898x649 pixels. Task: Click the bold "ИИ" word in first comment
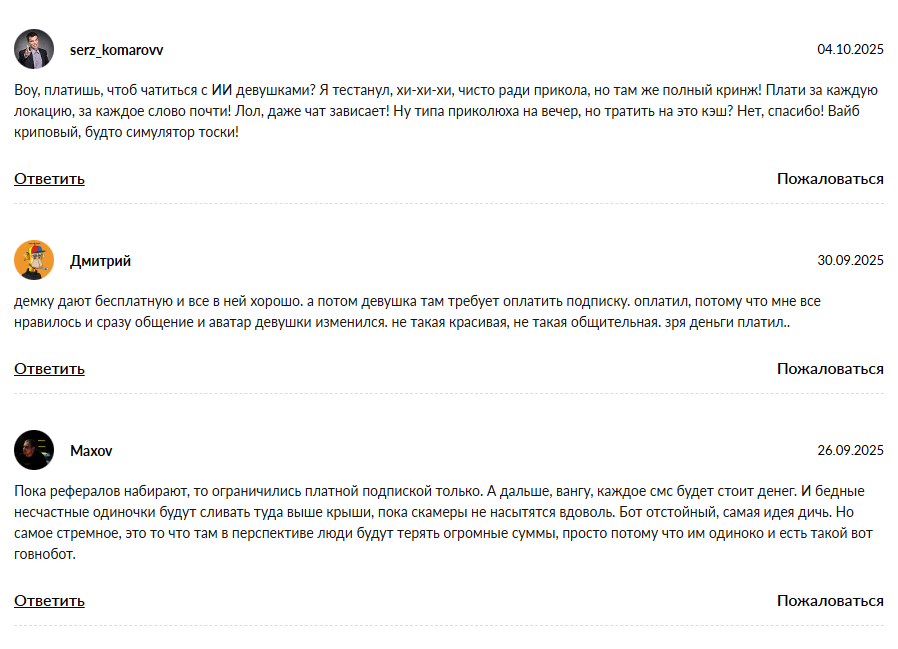pos(221,89)
